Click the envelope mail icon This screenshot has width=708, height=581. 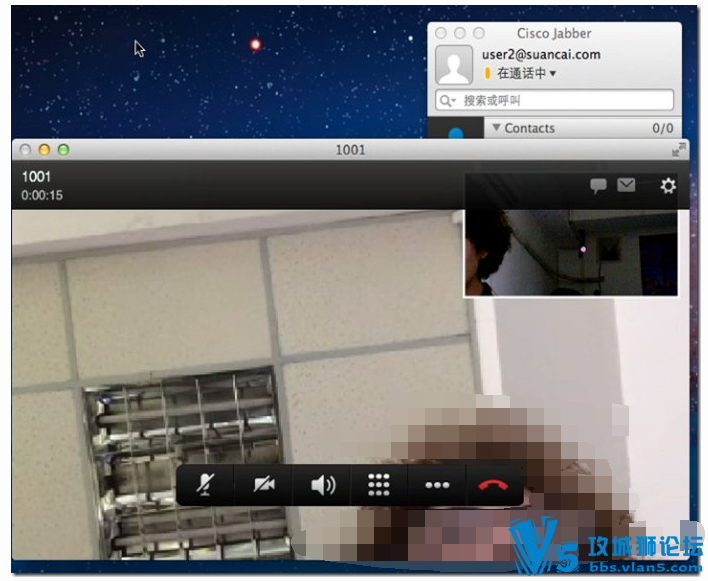(626, 185)
